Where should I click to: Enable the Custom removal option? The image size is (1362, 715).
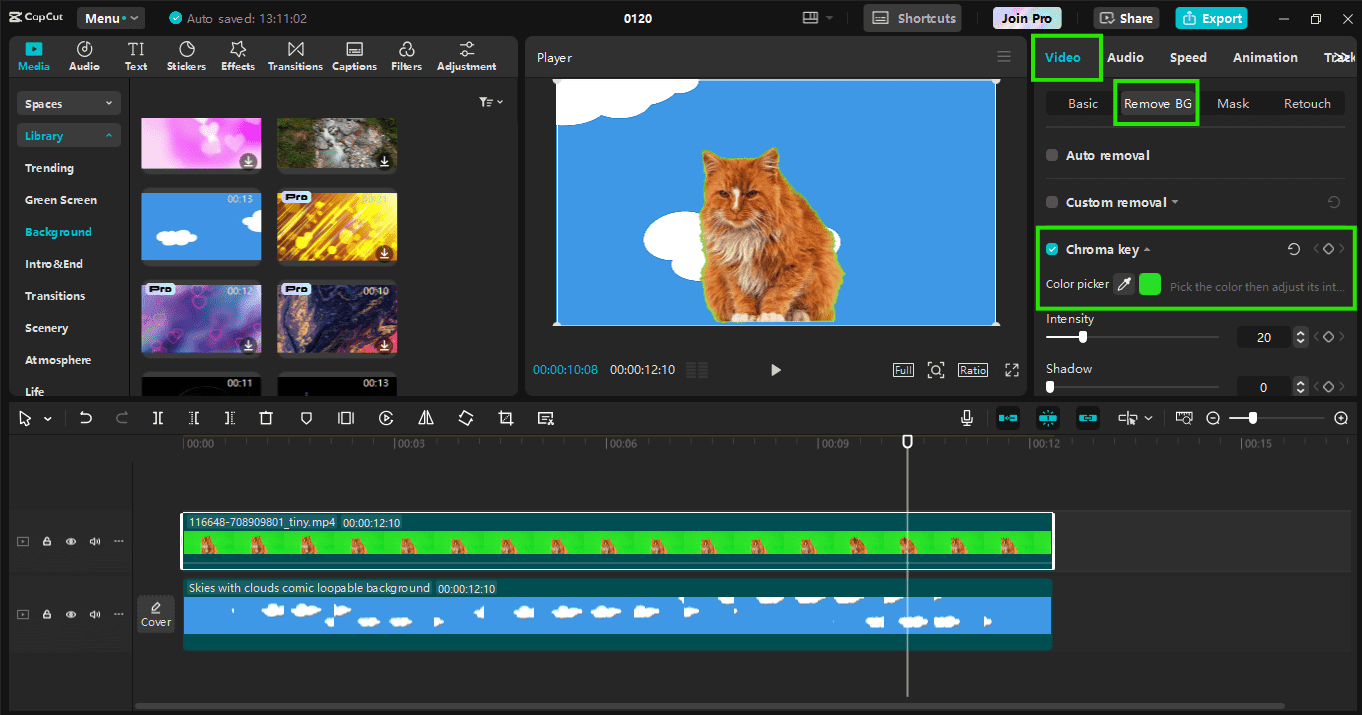pos(1051,202)
